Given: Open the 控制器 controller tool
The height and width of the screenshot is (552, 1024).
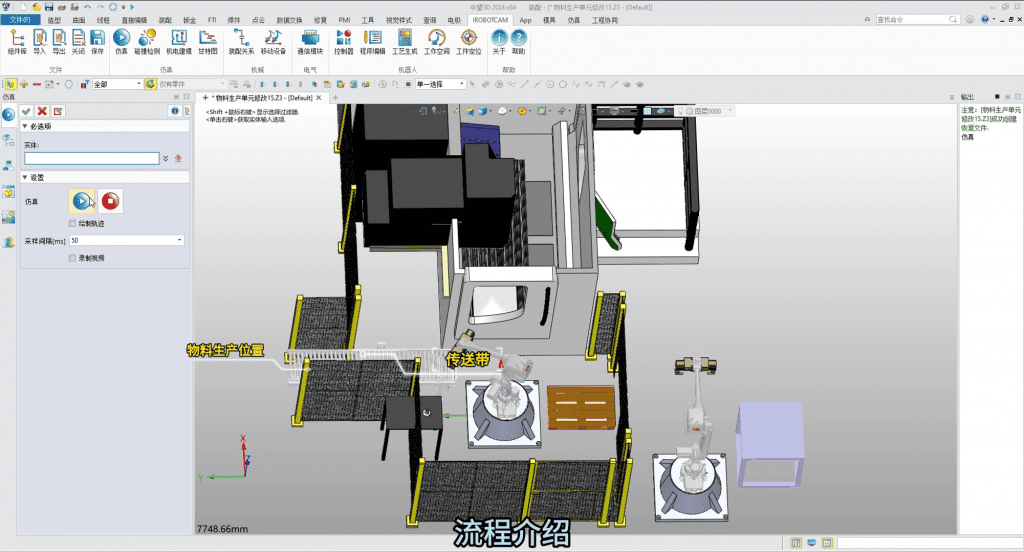Looking at the screenshot, I should (x=343, y=41).
